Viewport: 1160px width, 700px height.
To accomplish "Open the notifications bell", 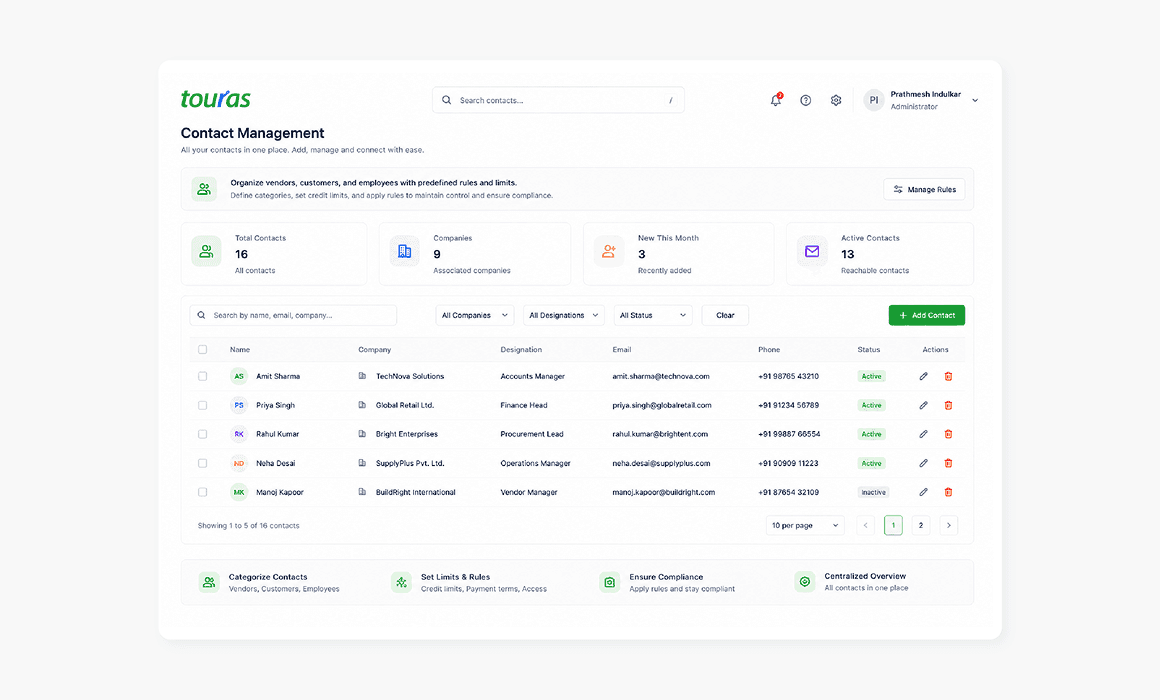I will [x=775, y=100].
